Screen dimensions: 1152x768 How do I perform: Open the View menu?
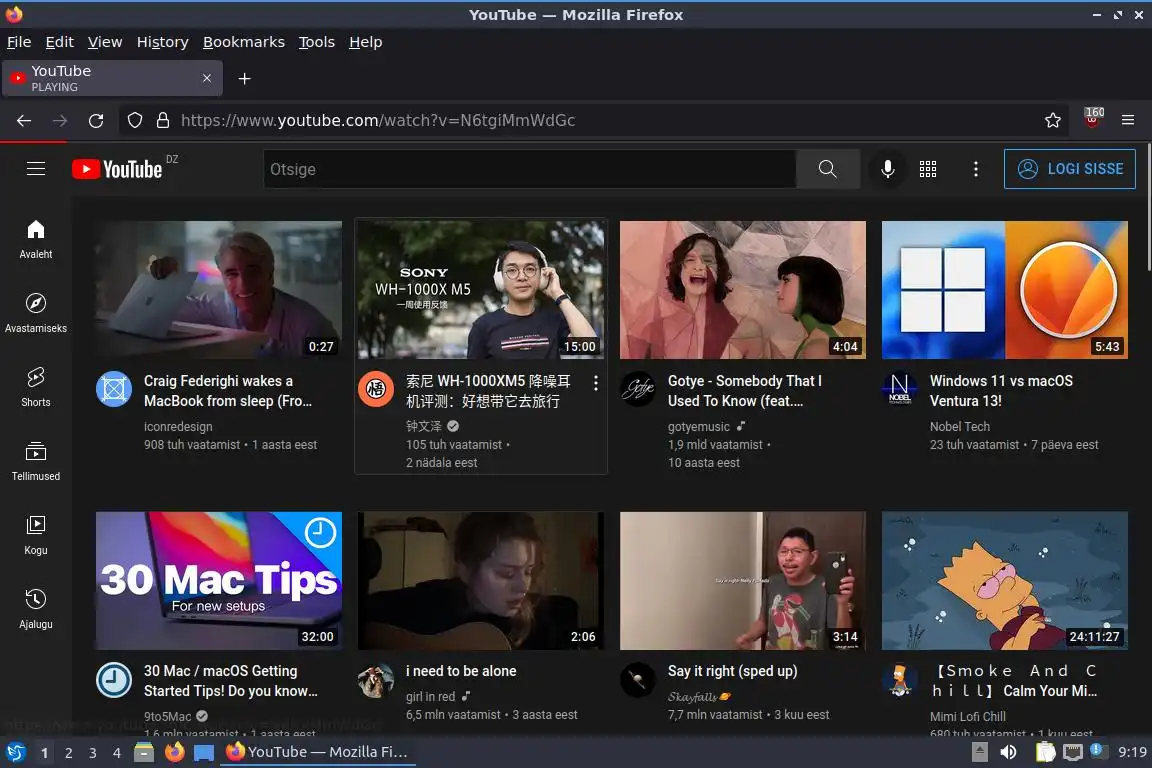click(105, 42)
